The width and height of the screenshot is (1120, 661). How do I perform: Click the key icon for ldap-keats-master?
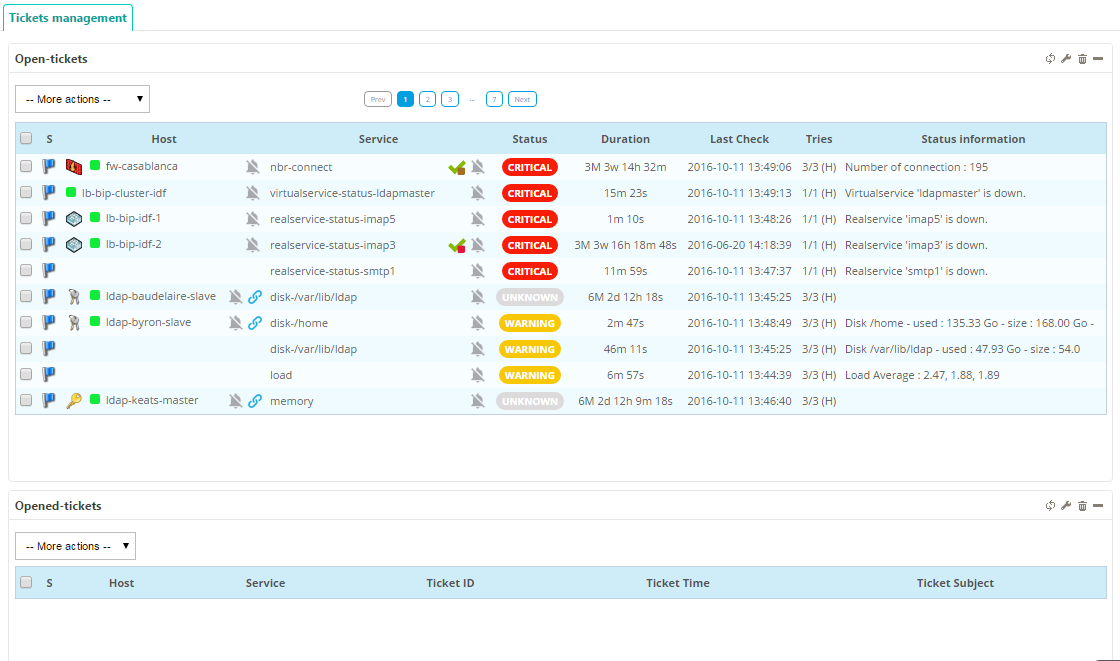(73, 401)
